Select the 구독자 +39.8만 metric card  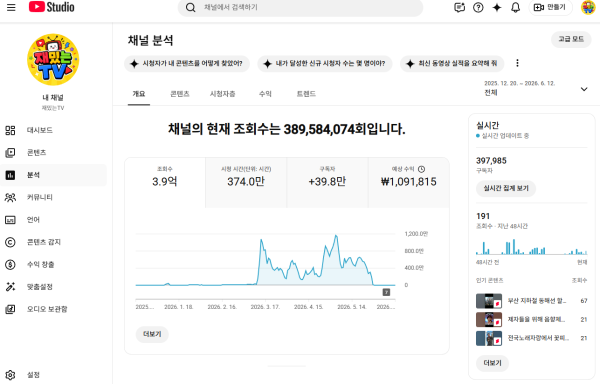(328, 183)
